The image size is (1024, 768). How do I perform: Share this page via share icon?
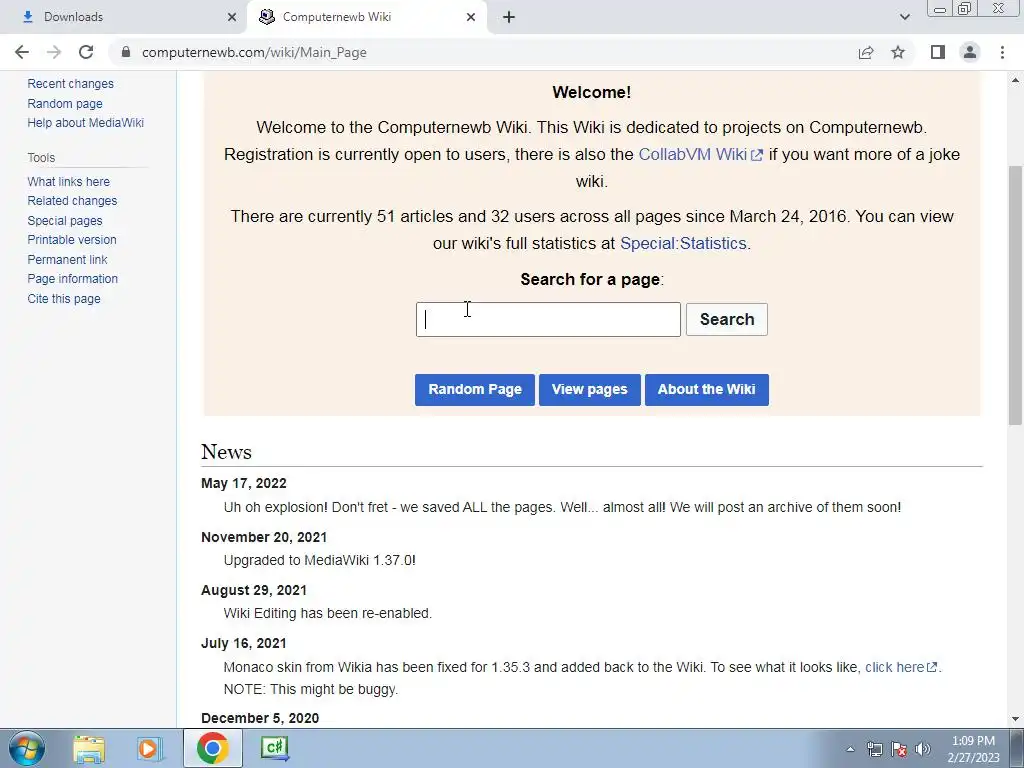coord(866,52)
